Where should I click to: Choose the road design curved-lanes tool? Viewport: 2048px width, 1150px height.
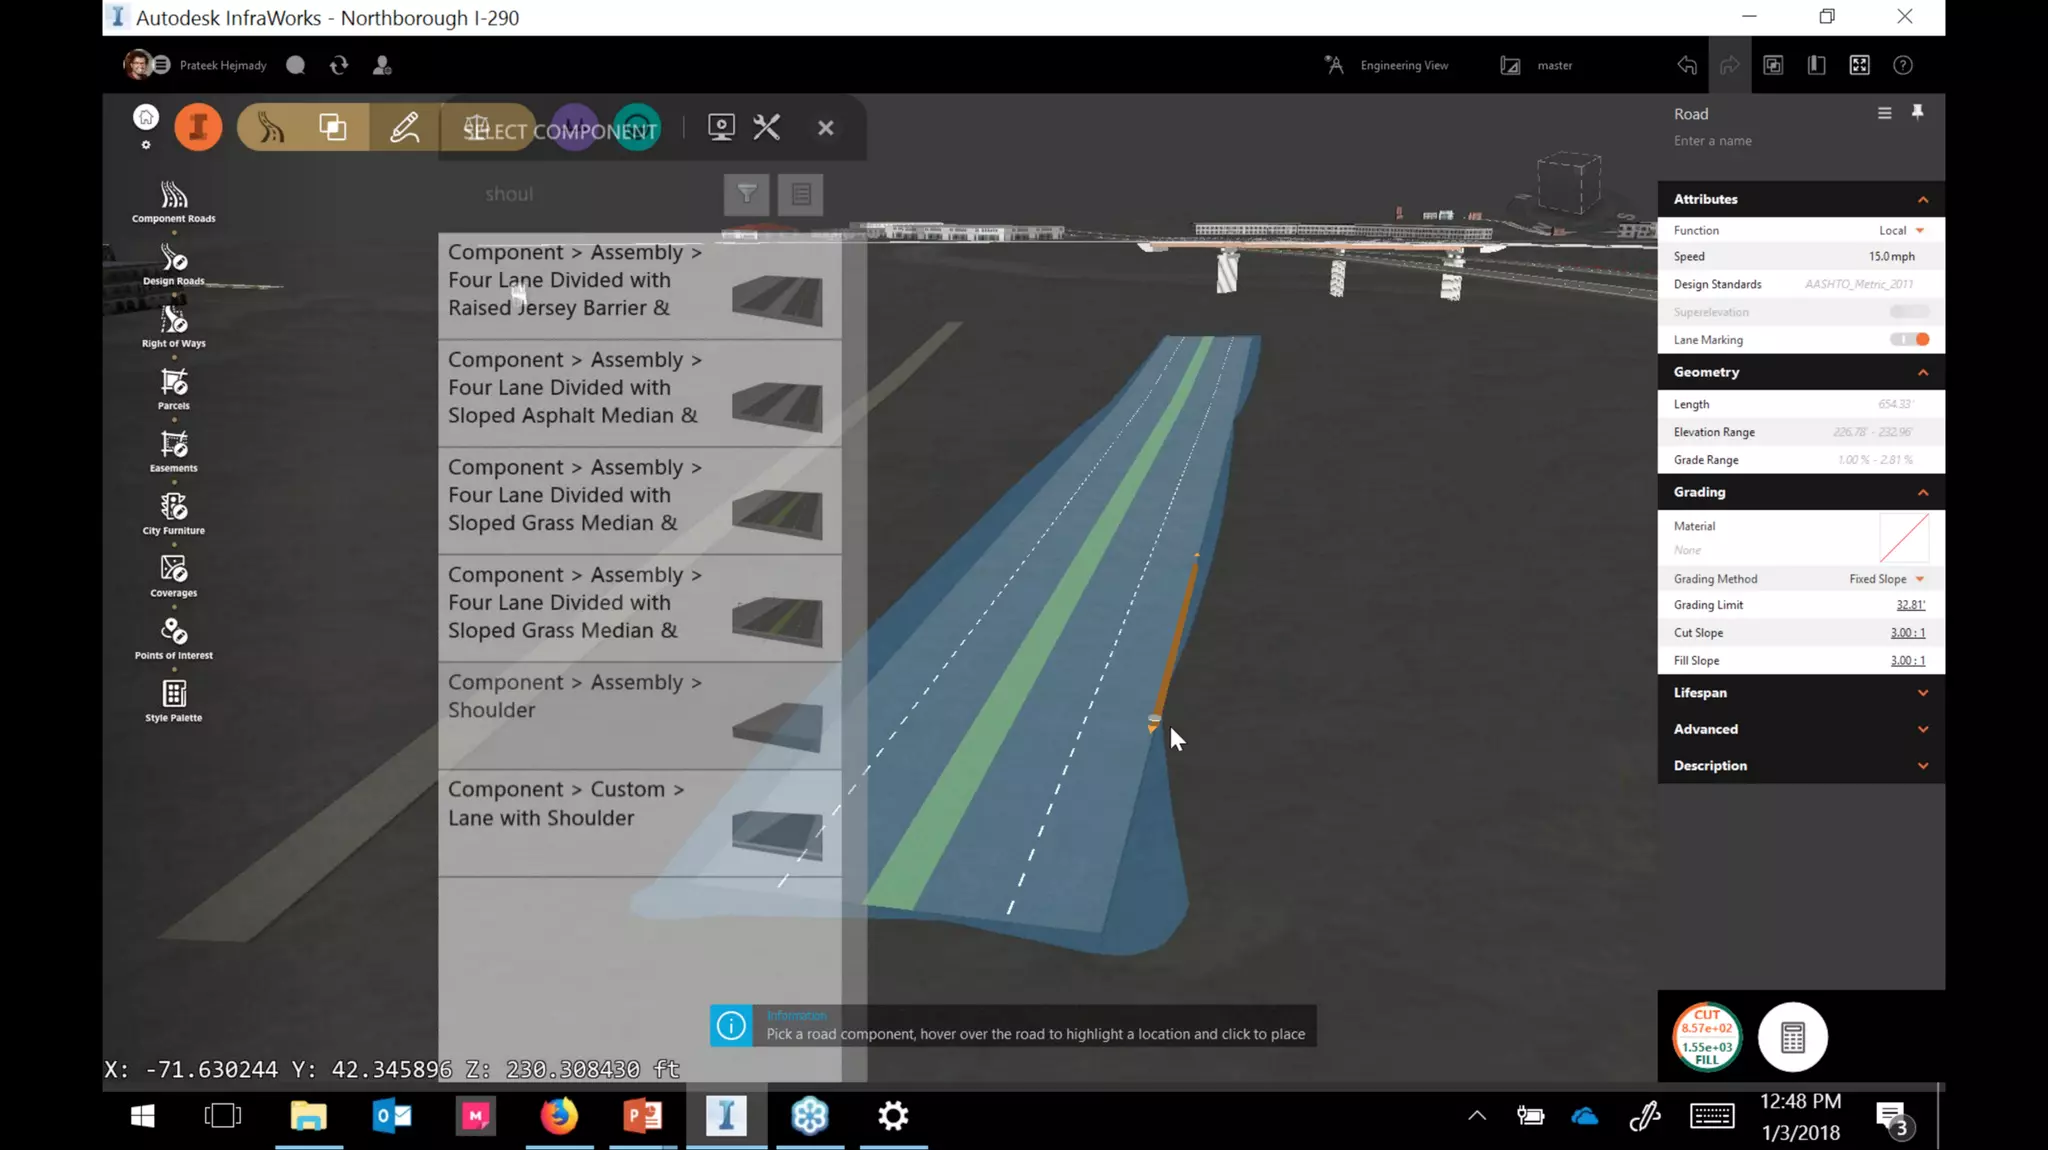pos(270,128)
